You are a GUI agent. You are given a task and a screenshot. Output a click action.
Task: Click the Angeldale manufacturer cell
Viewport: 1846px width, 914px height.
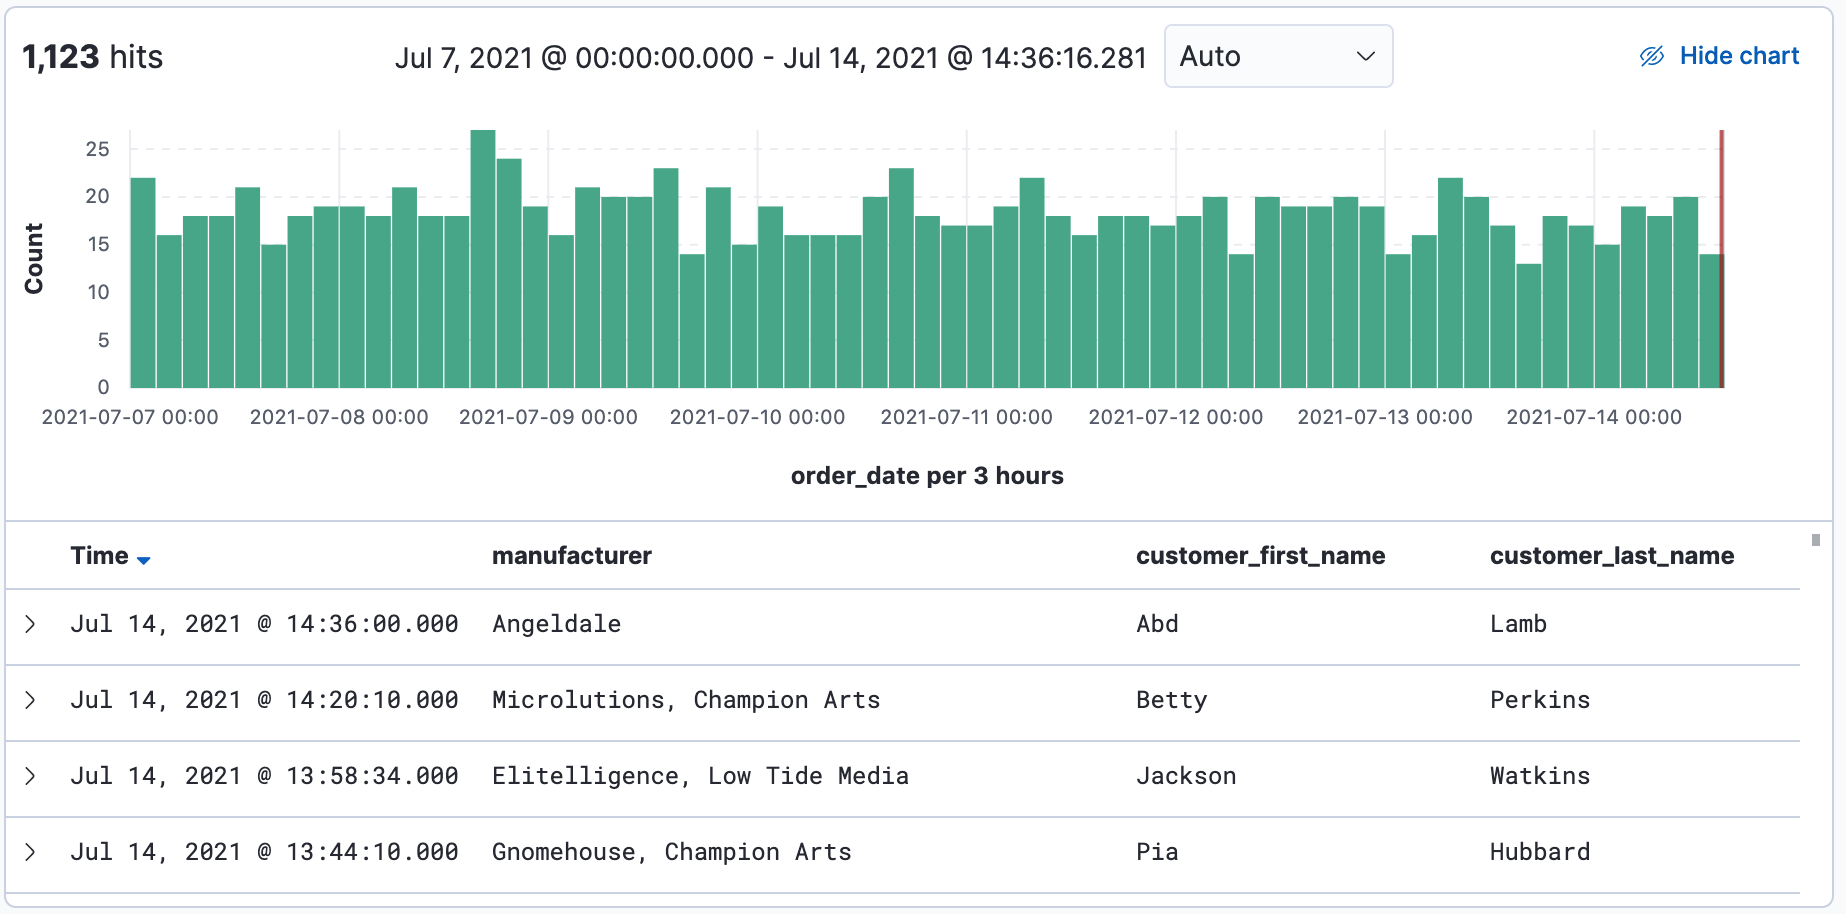point(556,624)
